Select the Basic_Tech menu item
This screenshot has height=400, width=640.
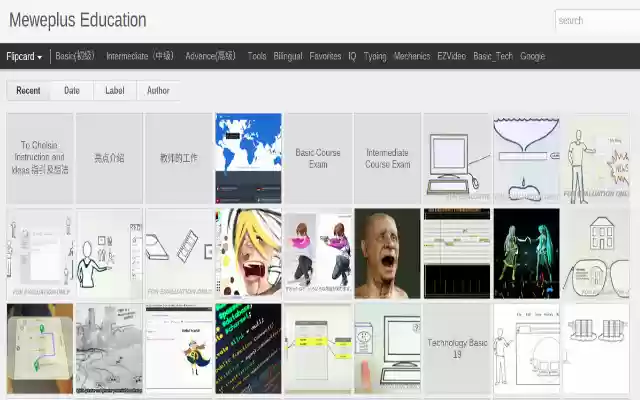493,56
